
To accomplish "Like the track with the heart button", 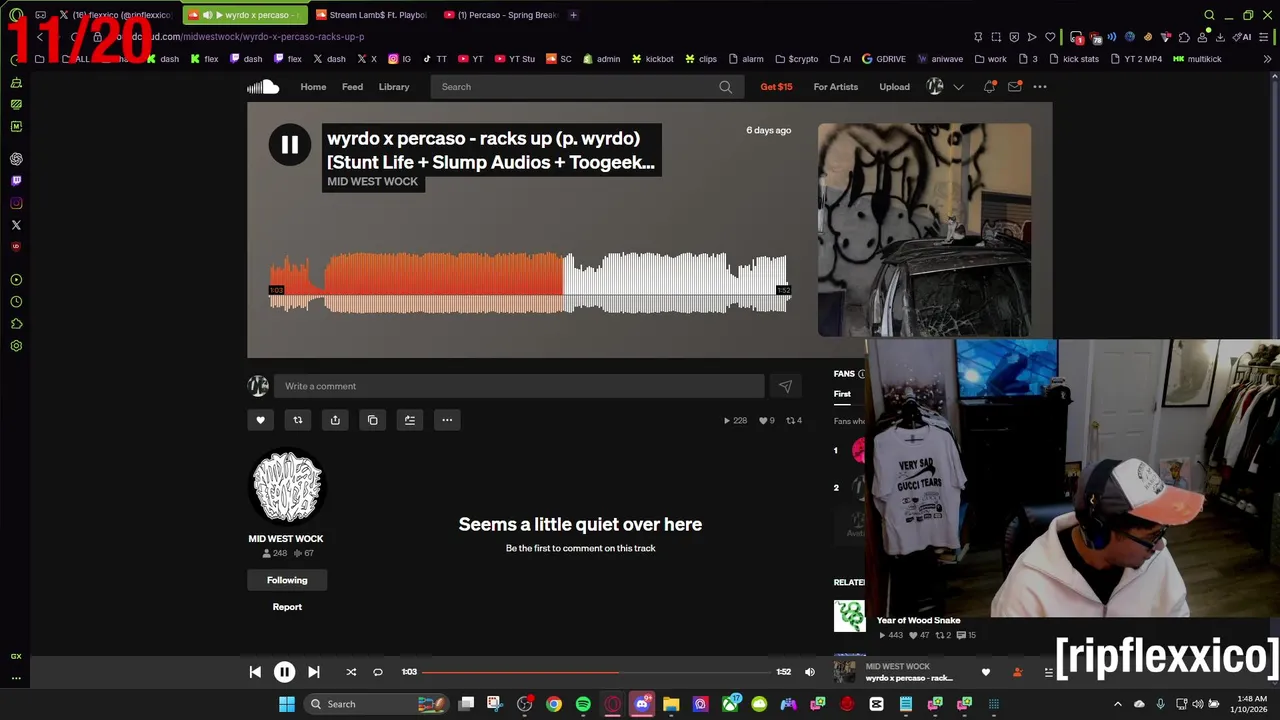I will click(260, 420).
